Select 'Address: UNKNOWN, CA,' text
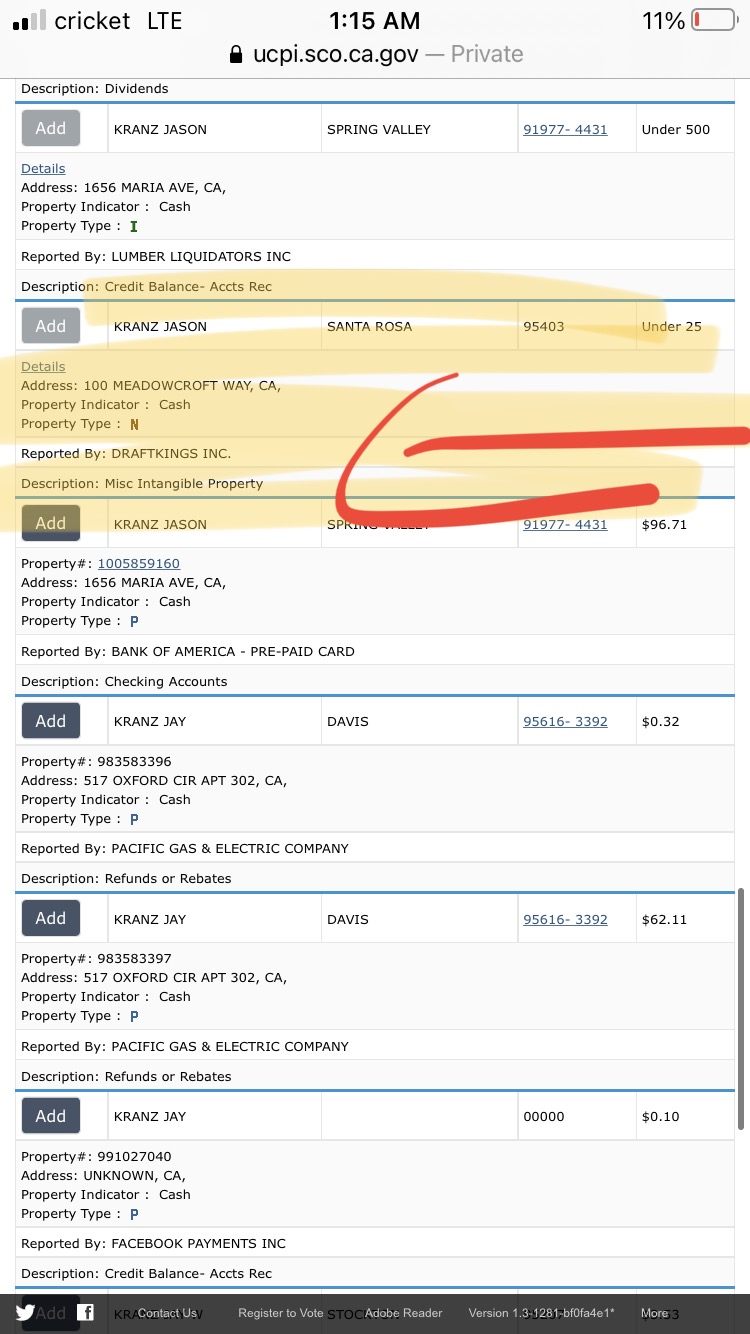750x1334 pixels. click(103, 1175)
